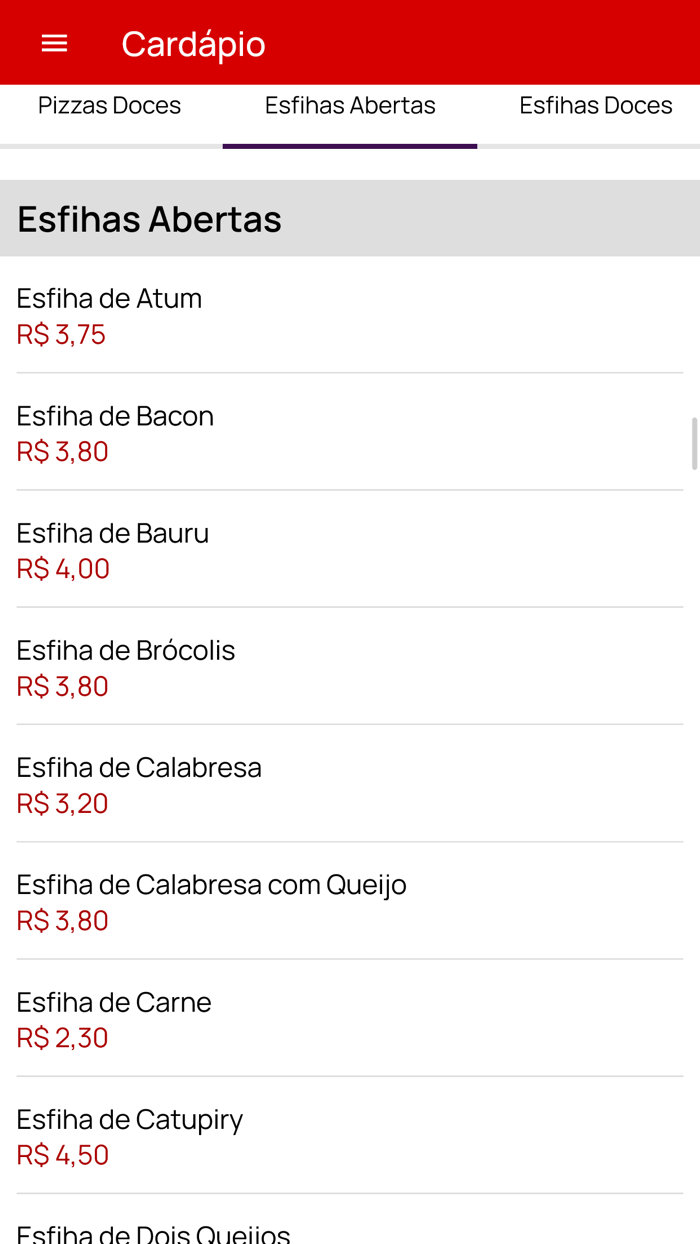Select the Esfihas Abertas tab

point(349,104)
